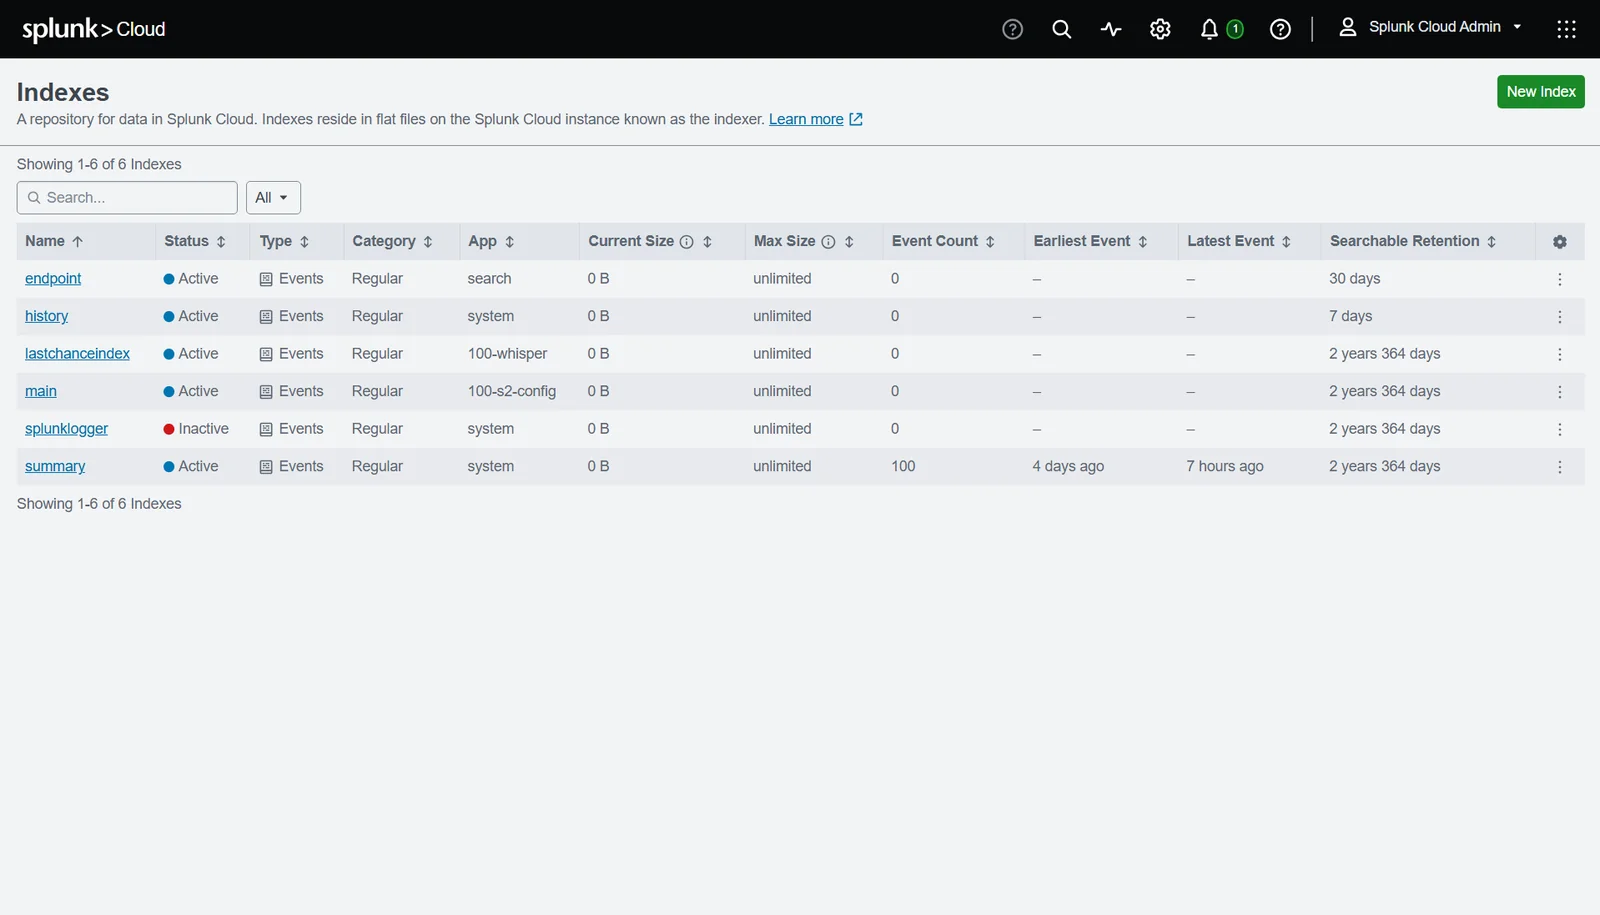Sort table by Current Size column
Screen dimensions: 1600x915
click(707, 241)
